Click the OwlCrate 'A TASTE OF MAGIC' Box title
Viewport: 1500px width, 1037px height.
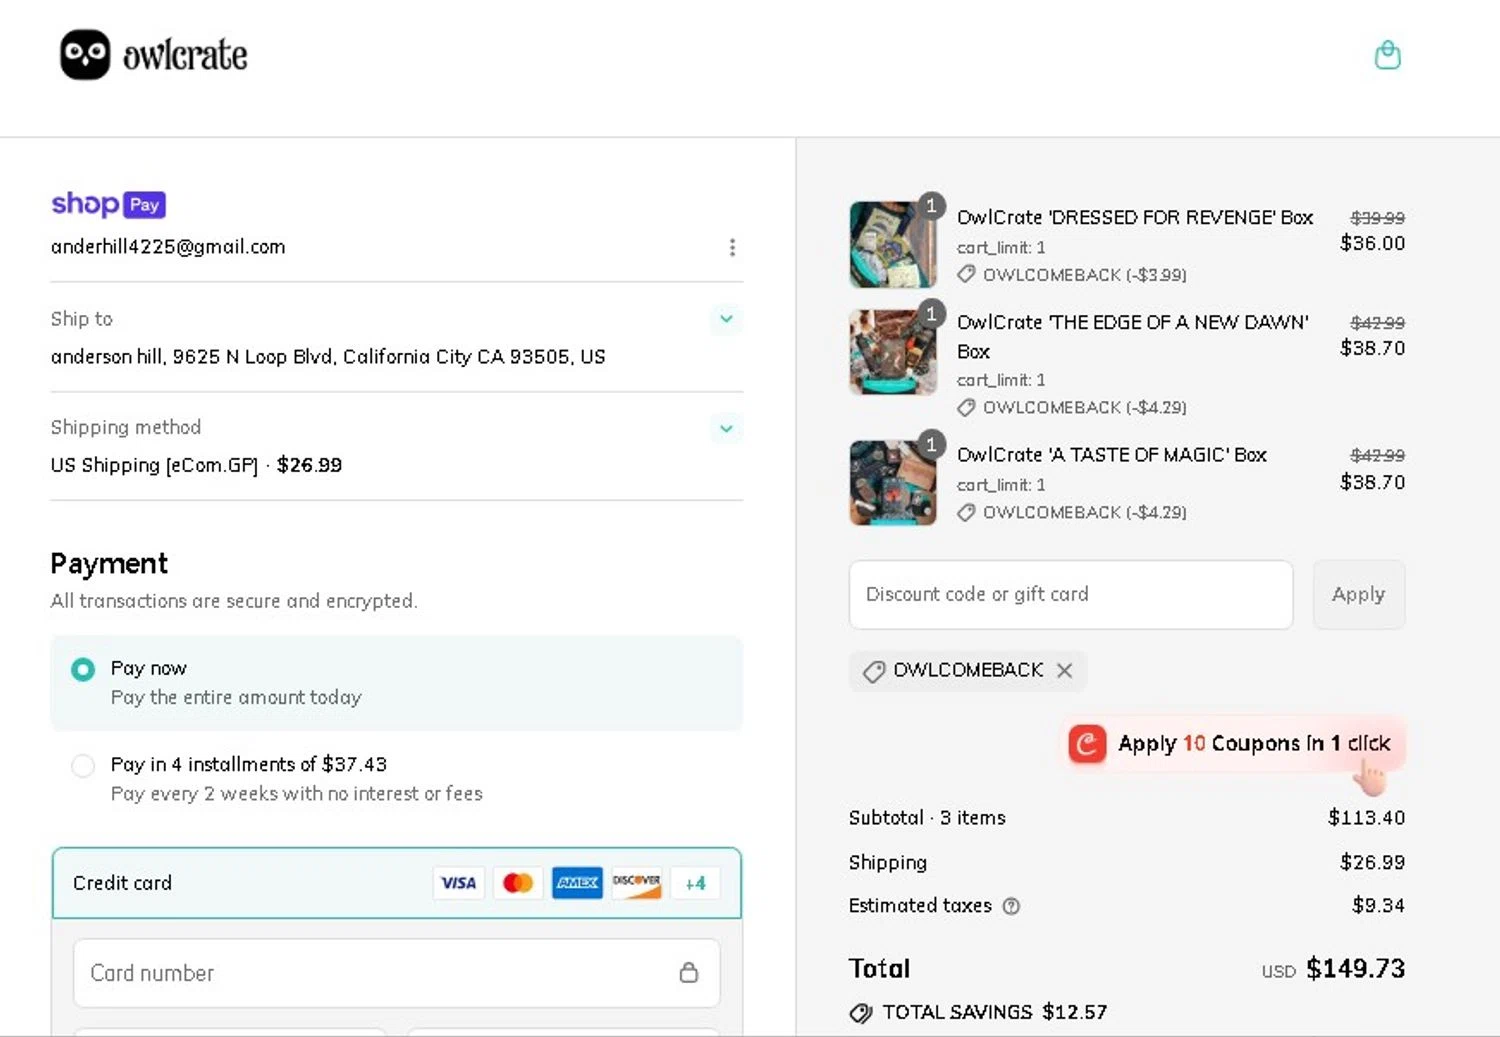(1112, 455)
